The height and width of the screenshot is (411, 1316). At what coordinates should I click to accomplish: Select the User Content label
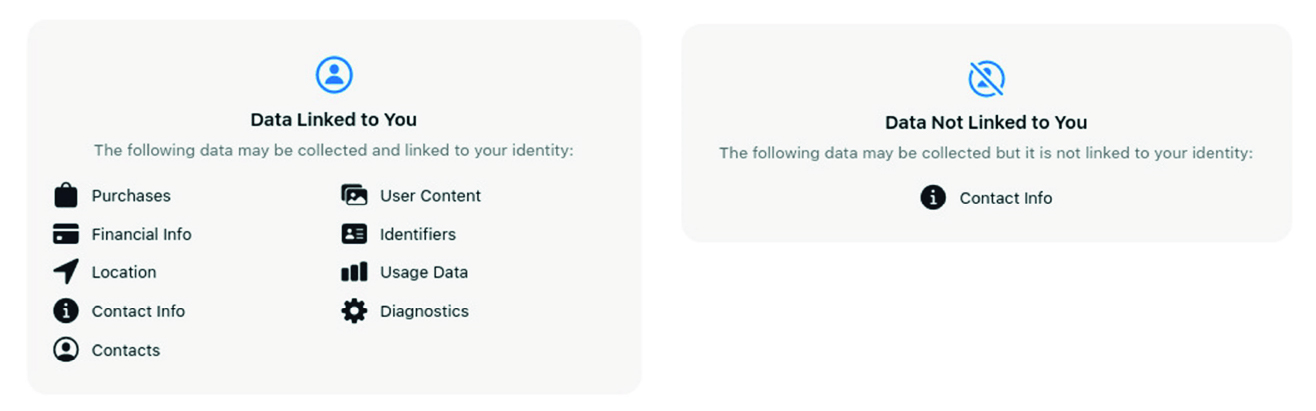coord(430,196)
